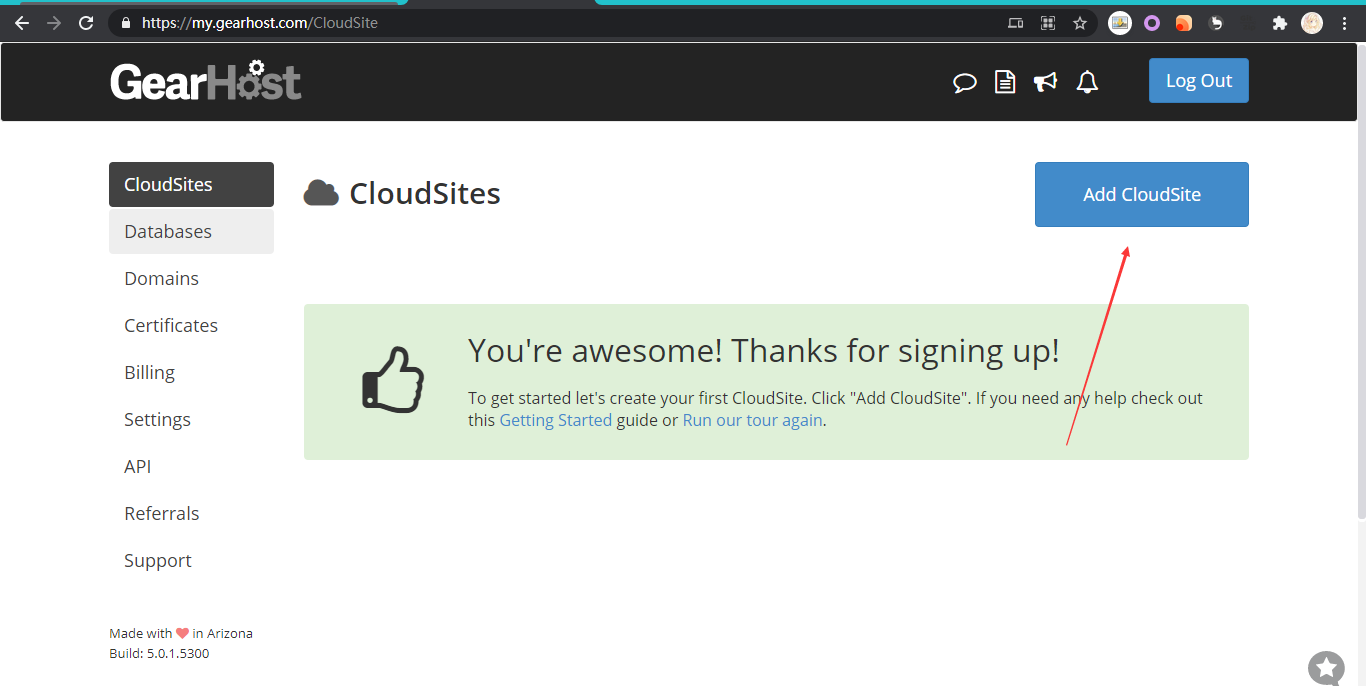Follow the Getting Started guide link

coord(555,420)
